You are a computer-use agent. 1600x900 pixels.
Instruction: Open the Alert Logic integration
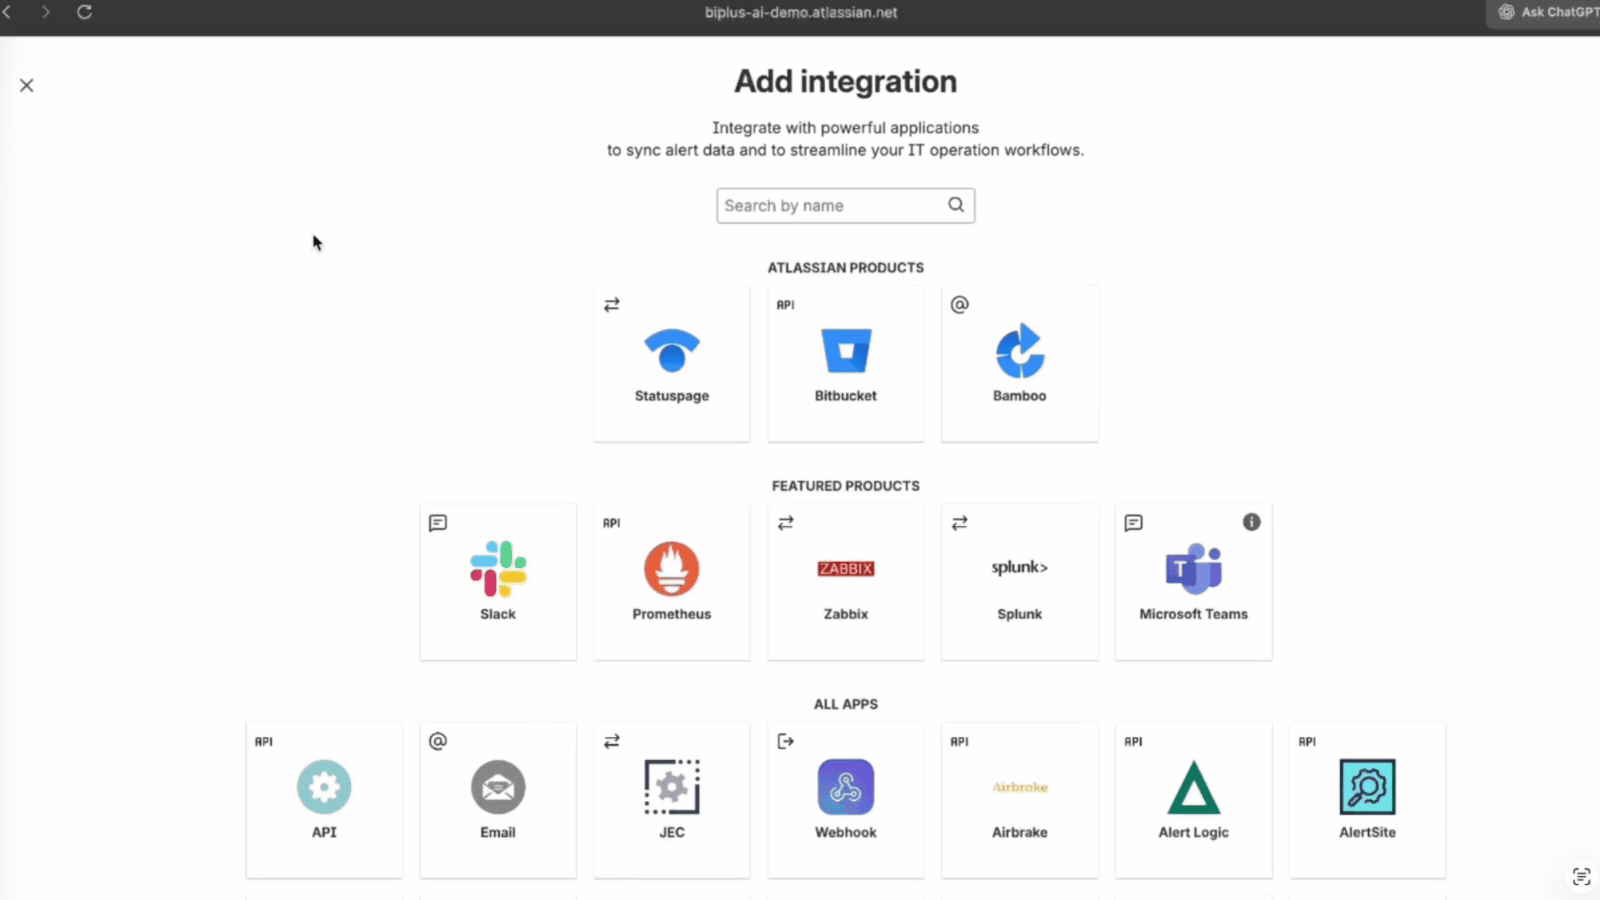[x=1193, y=800]
